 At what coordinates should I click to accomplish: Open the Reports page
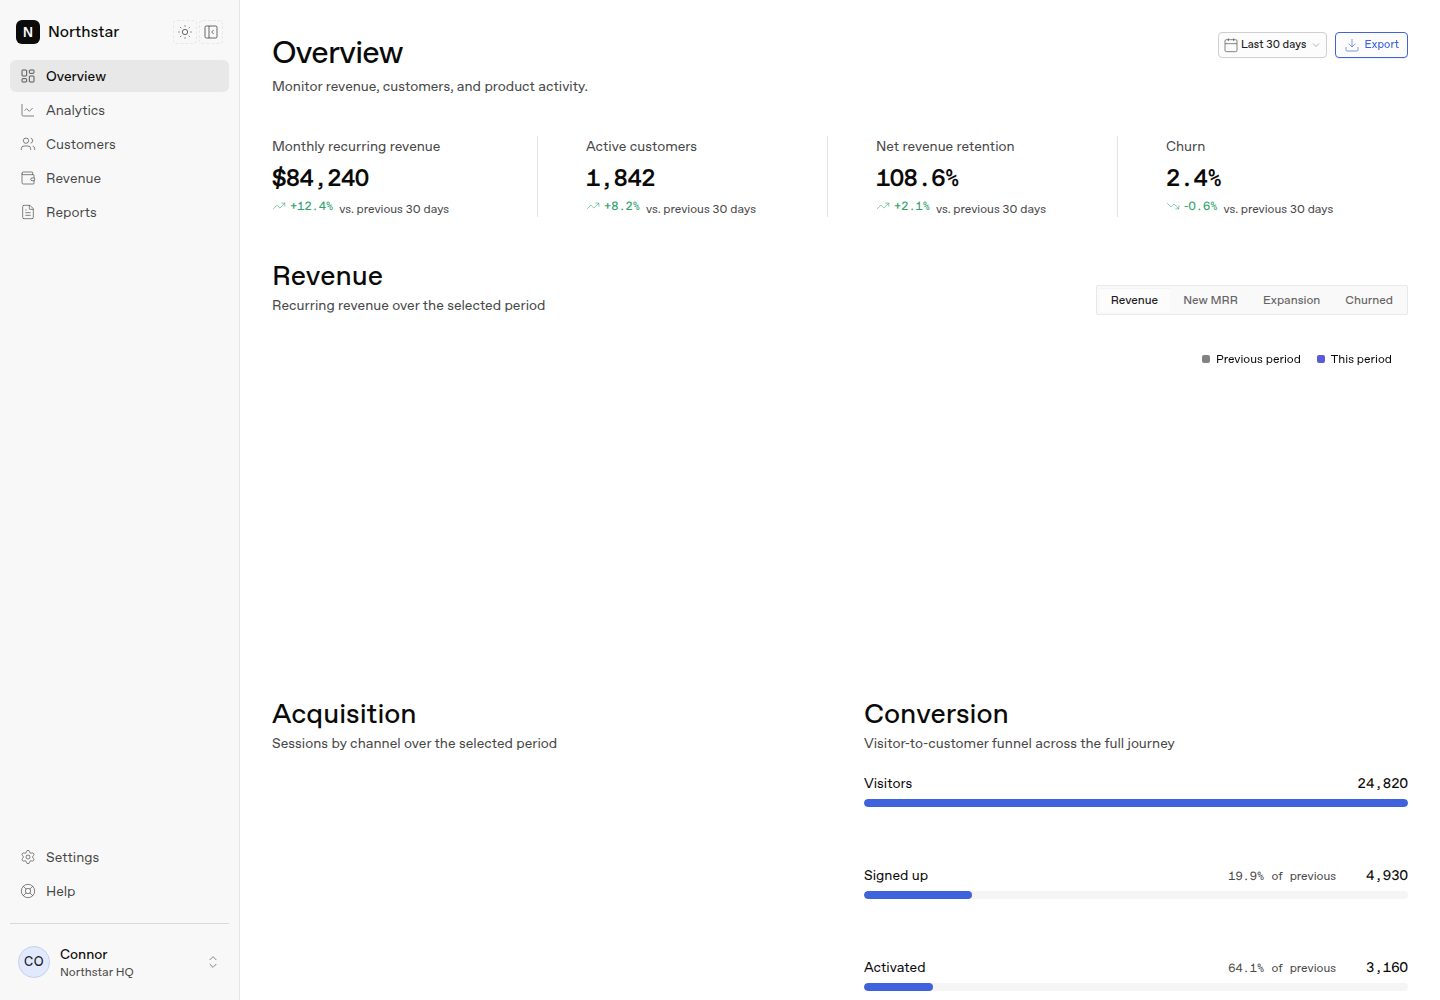pyautogui.click(x=119, y=212)
